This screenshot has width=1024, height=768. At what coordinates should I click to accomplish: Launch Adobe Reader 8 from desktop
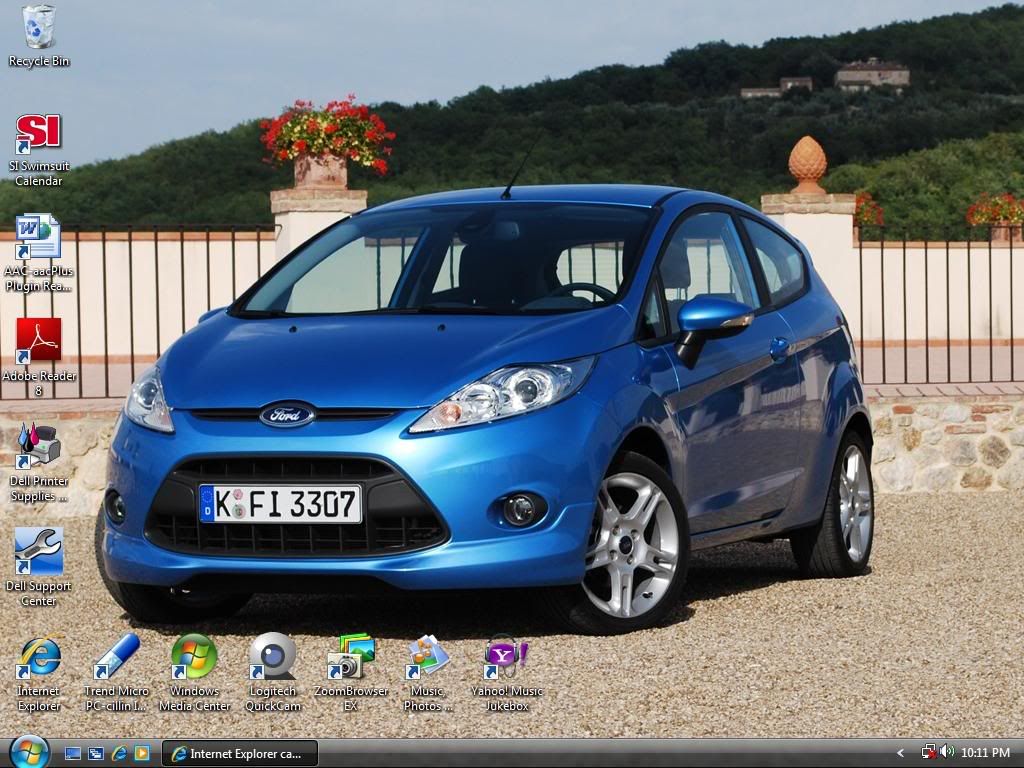coord(38,342)
